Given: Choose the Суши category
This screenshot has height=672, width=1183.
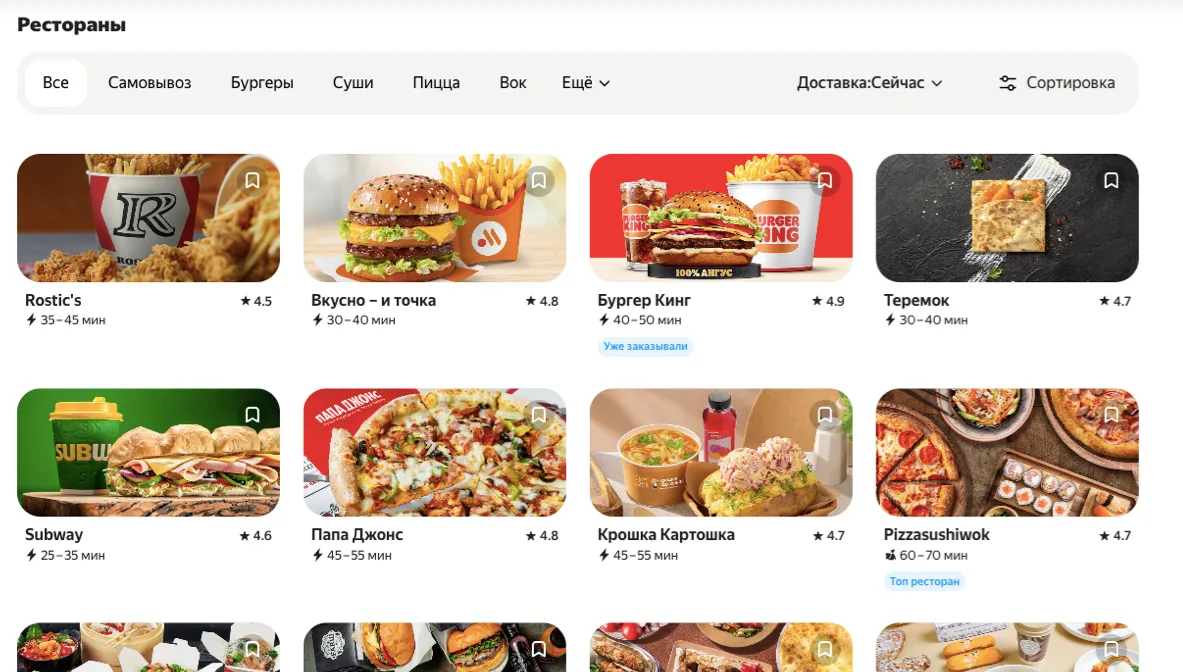Looking at the screenshot, I should tap(353, 83).
